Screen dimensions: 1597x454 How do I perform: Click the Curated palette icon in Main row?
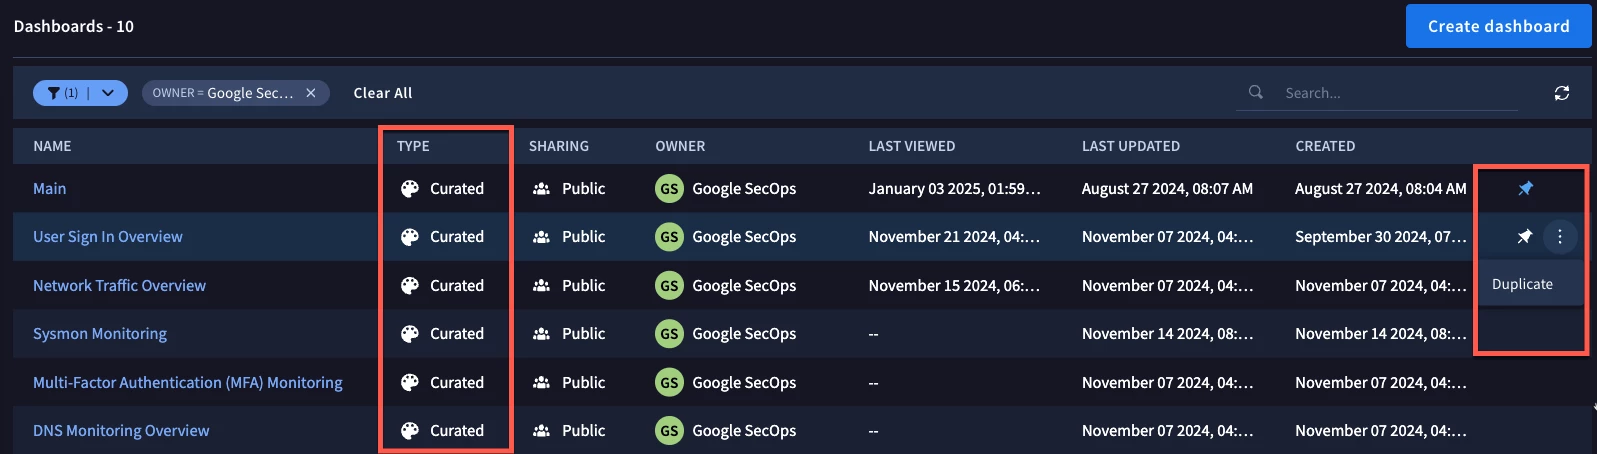point(410,188)
